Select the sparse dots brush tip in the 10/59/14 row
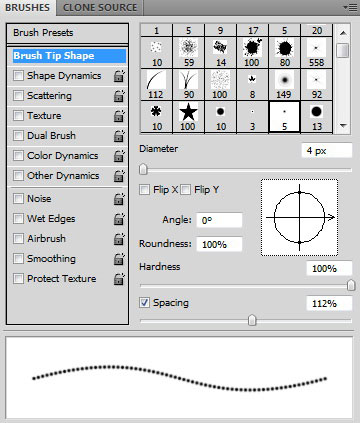The width and height of the screenshot is (360, 423). [x=156, y=53]
